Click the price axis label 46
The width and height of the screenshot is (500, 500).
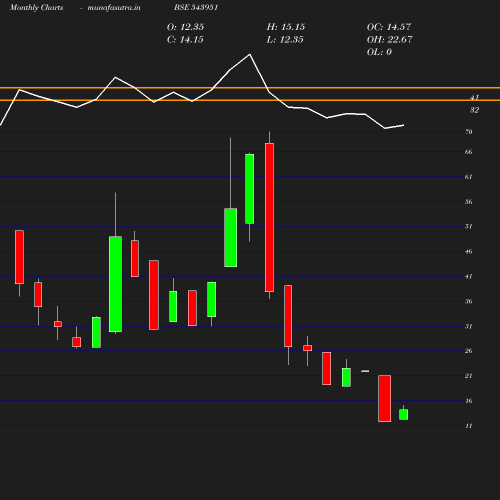469,252
